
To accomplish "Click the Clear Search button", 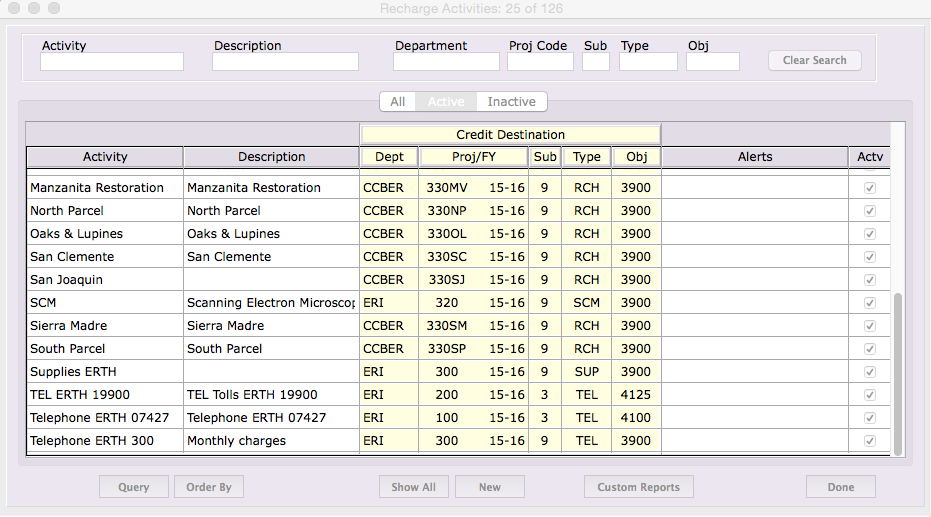I will 814,61.
